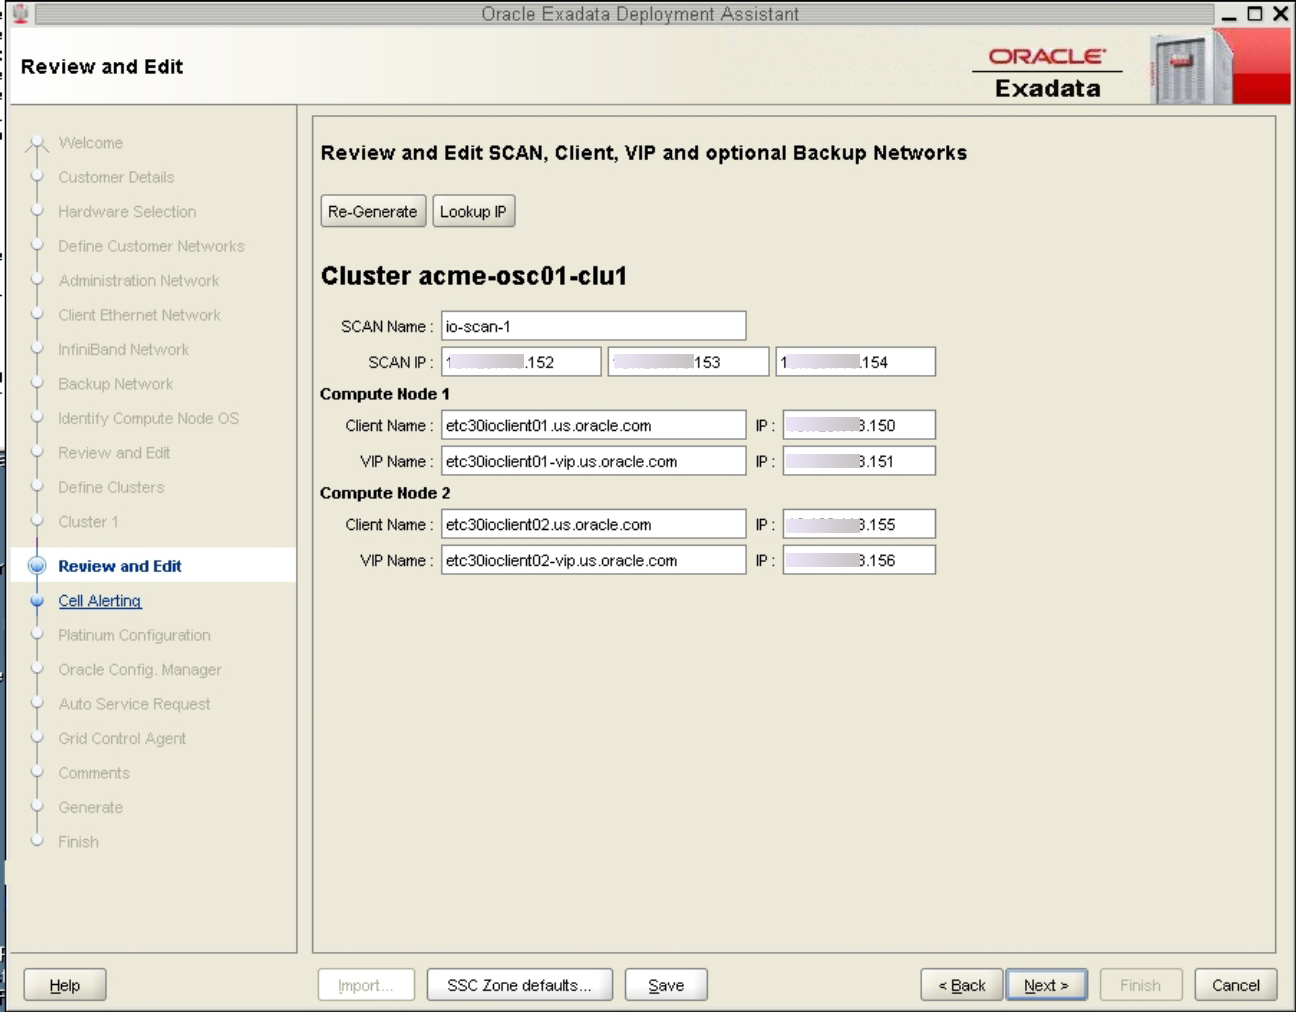Click the Generate step
This screenshot has height=1012, width=1296.
[91, 808]
